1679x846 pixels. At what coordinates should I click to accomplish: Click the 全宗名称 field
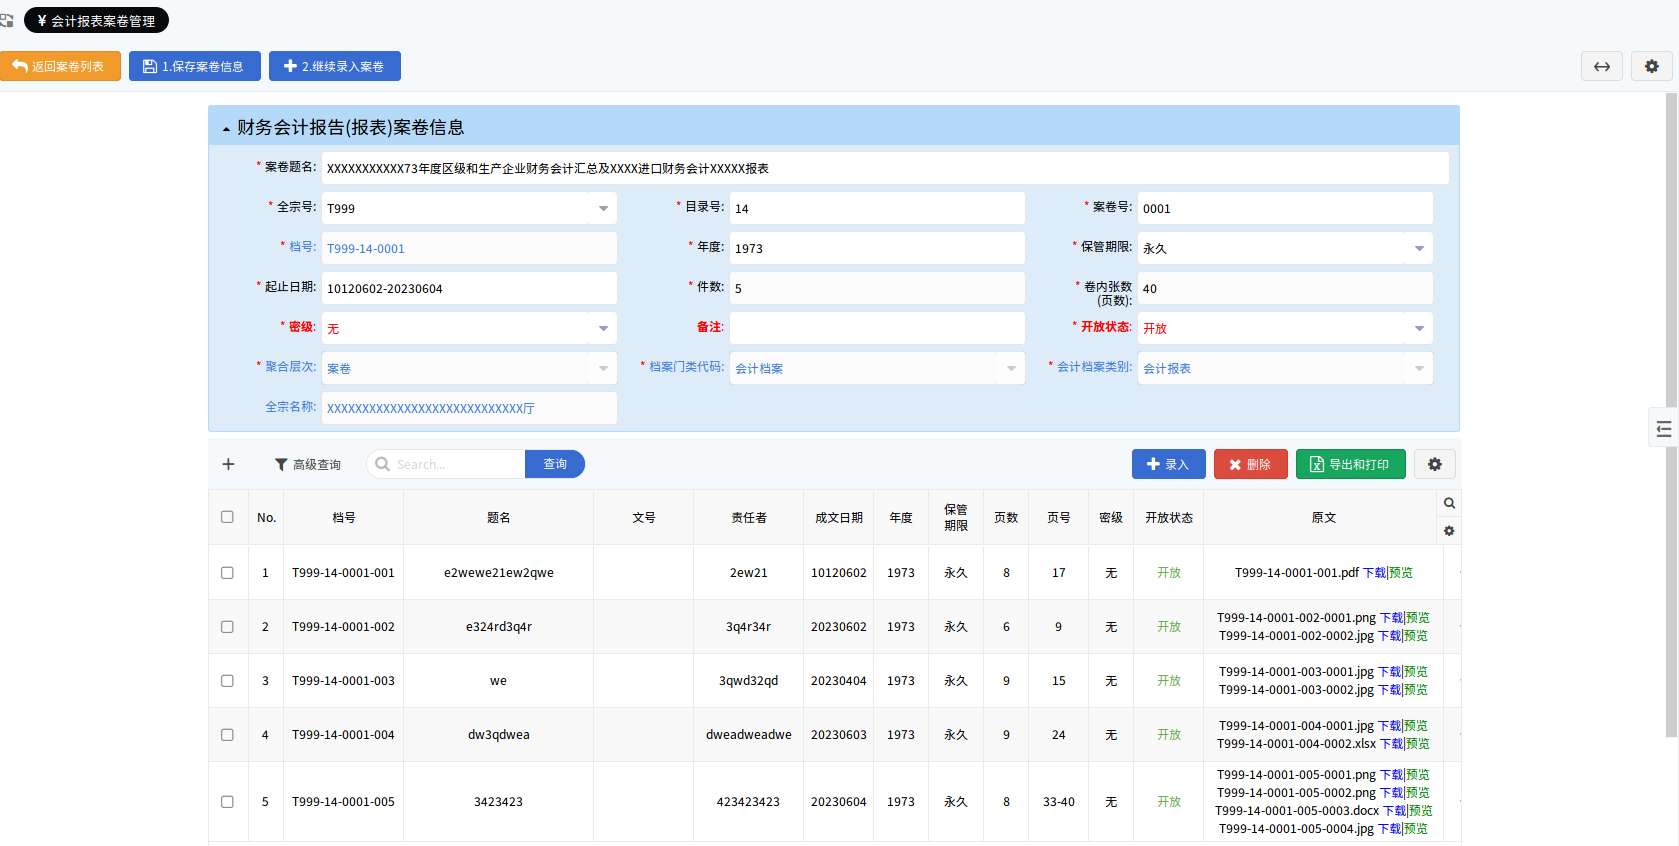coord(469,408)
